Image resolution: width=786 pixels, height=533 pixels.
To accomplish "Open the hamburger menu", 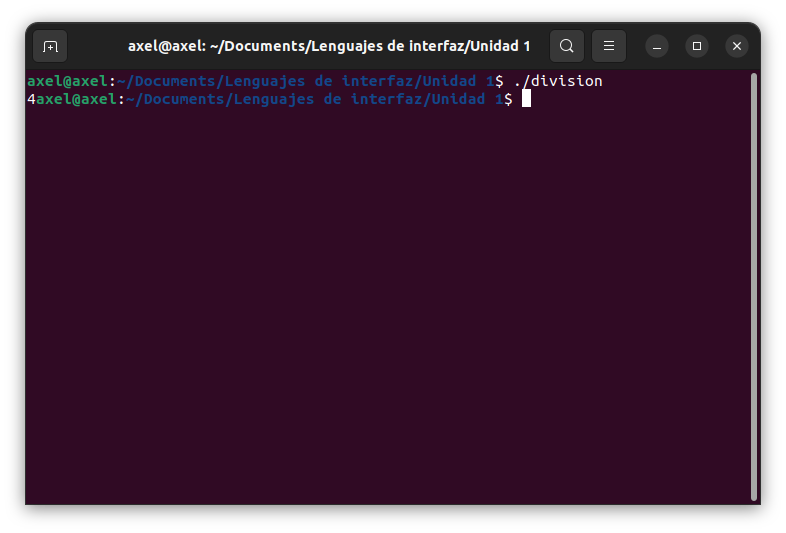I will coord(609,46).
